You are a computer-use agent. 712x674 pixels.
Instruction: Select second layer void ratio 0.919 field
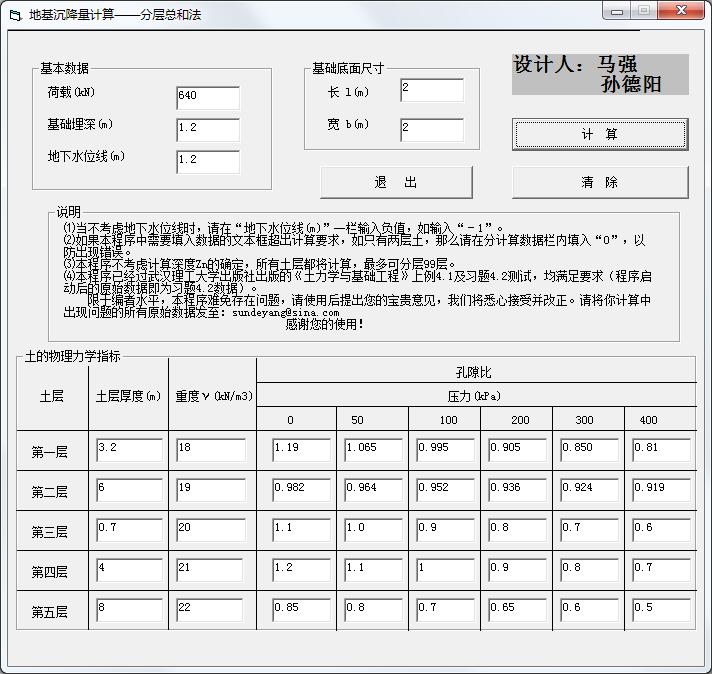(x=662, y=490)
